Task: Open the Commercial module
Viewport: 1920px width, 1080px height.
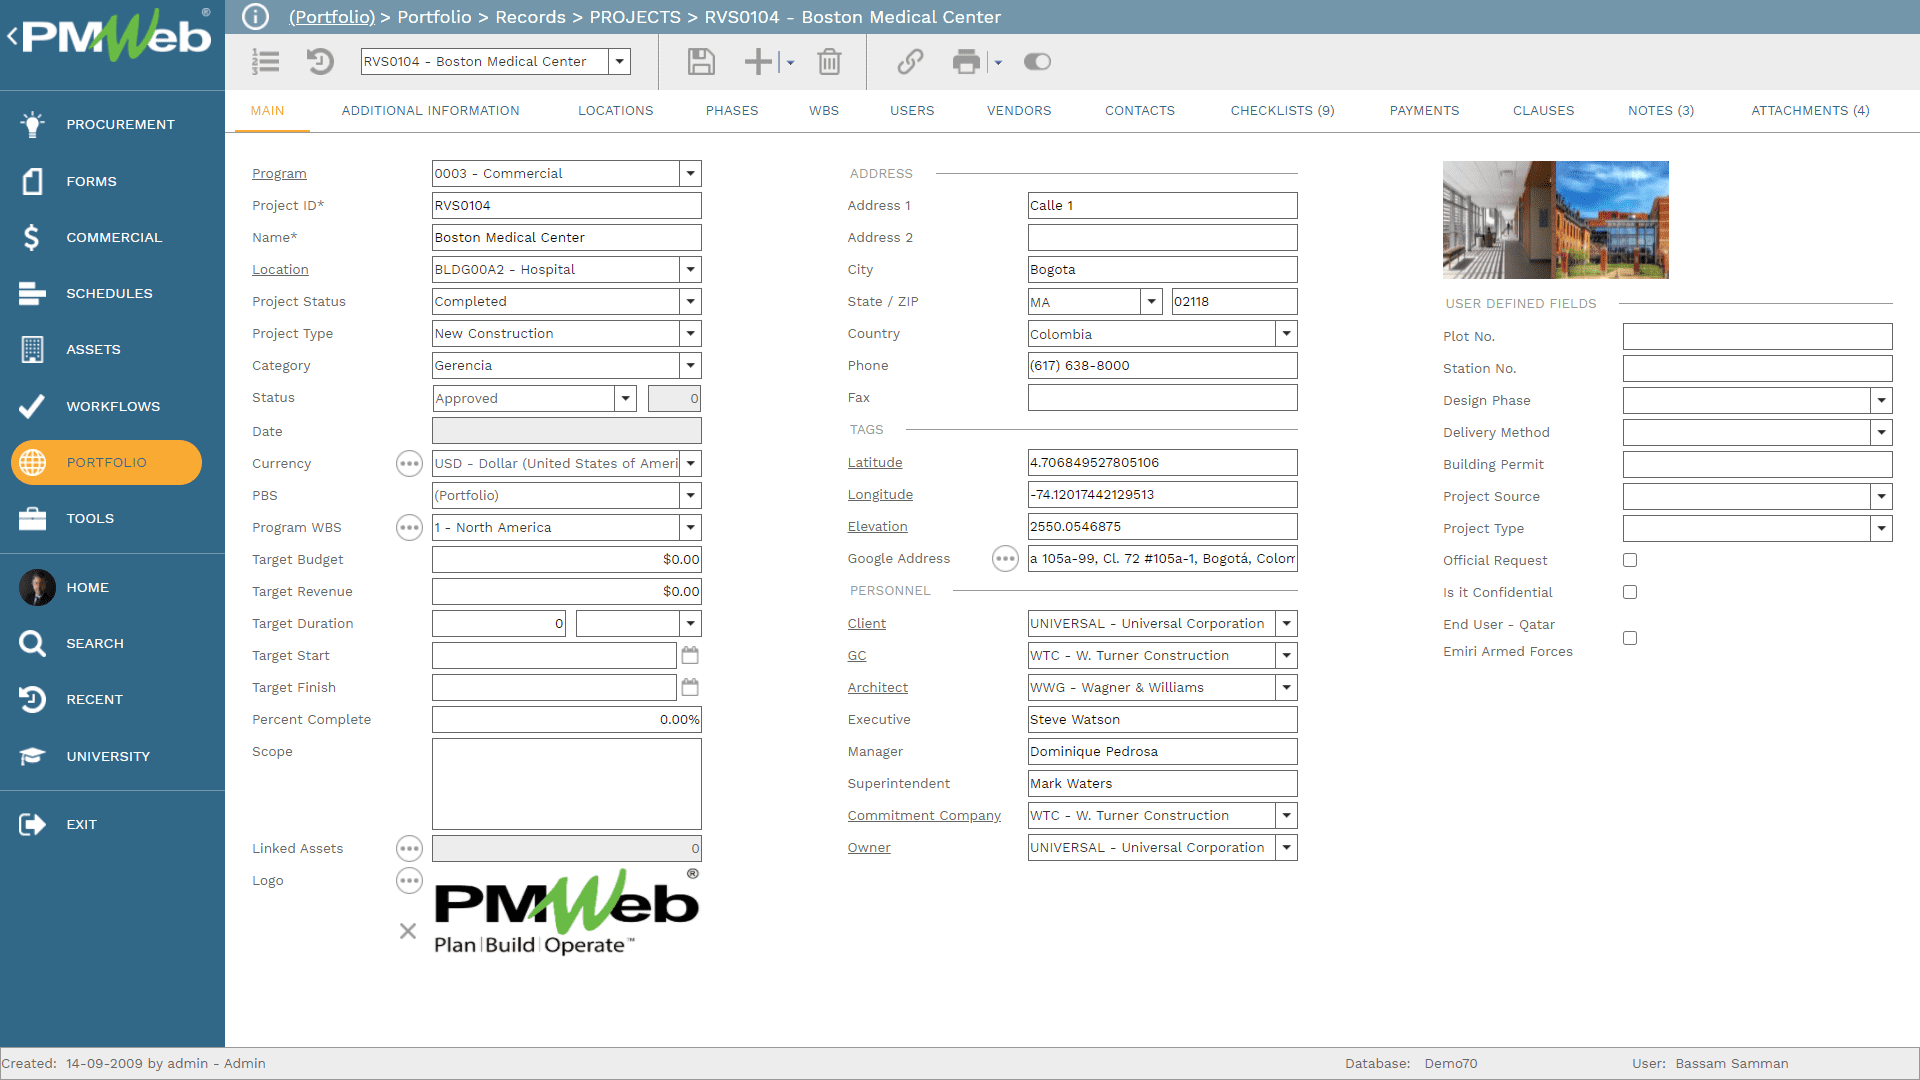Action: point(112,237)
